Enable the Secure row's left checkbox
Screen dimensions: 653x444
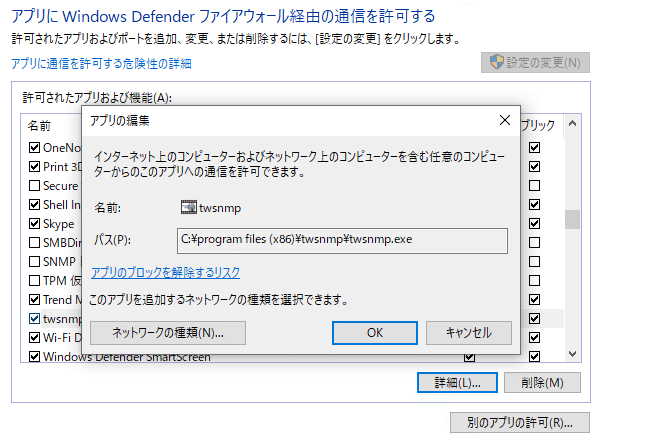[x=35, y=185]
